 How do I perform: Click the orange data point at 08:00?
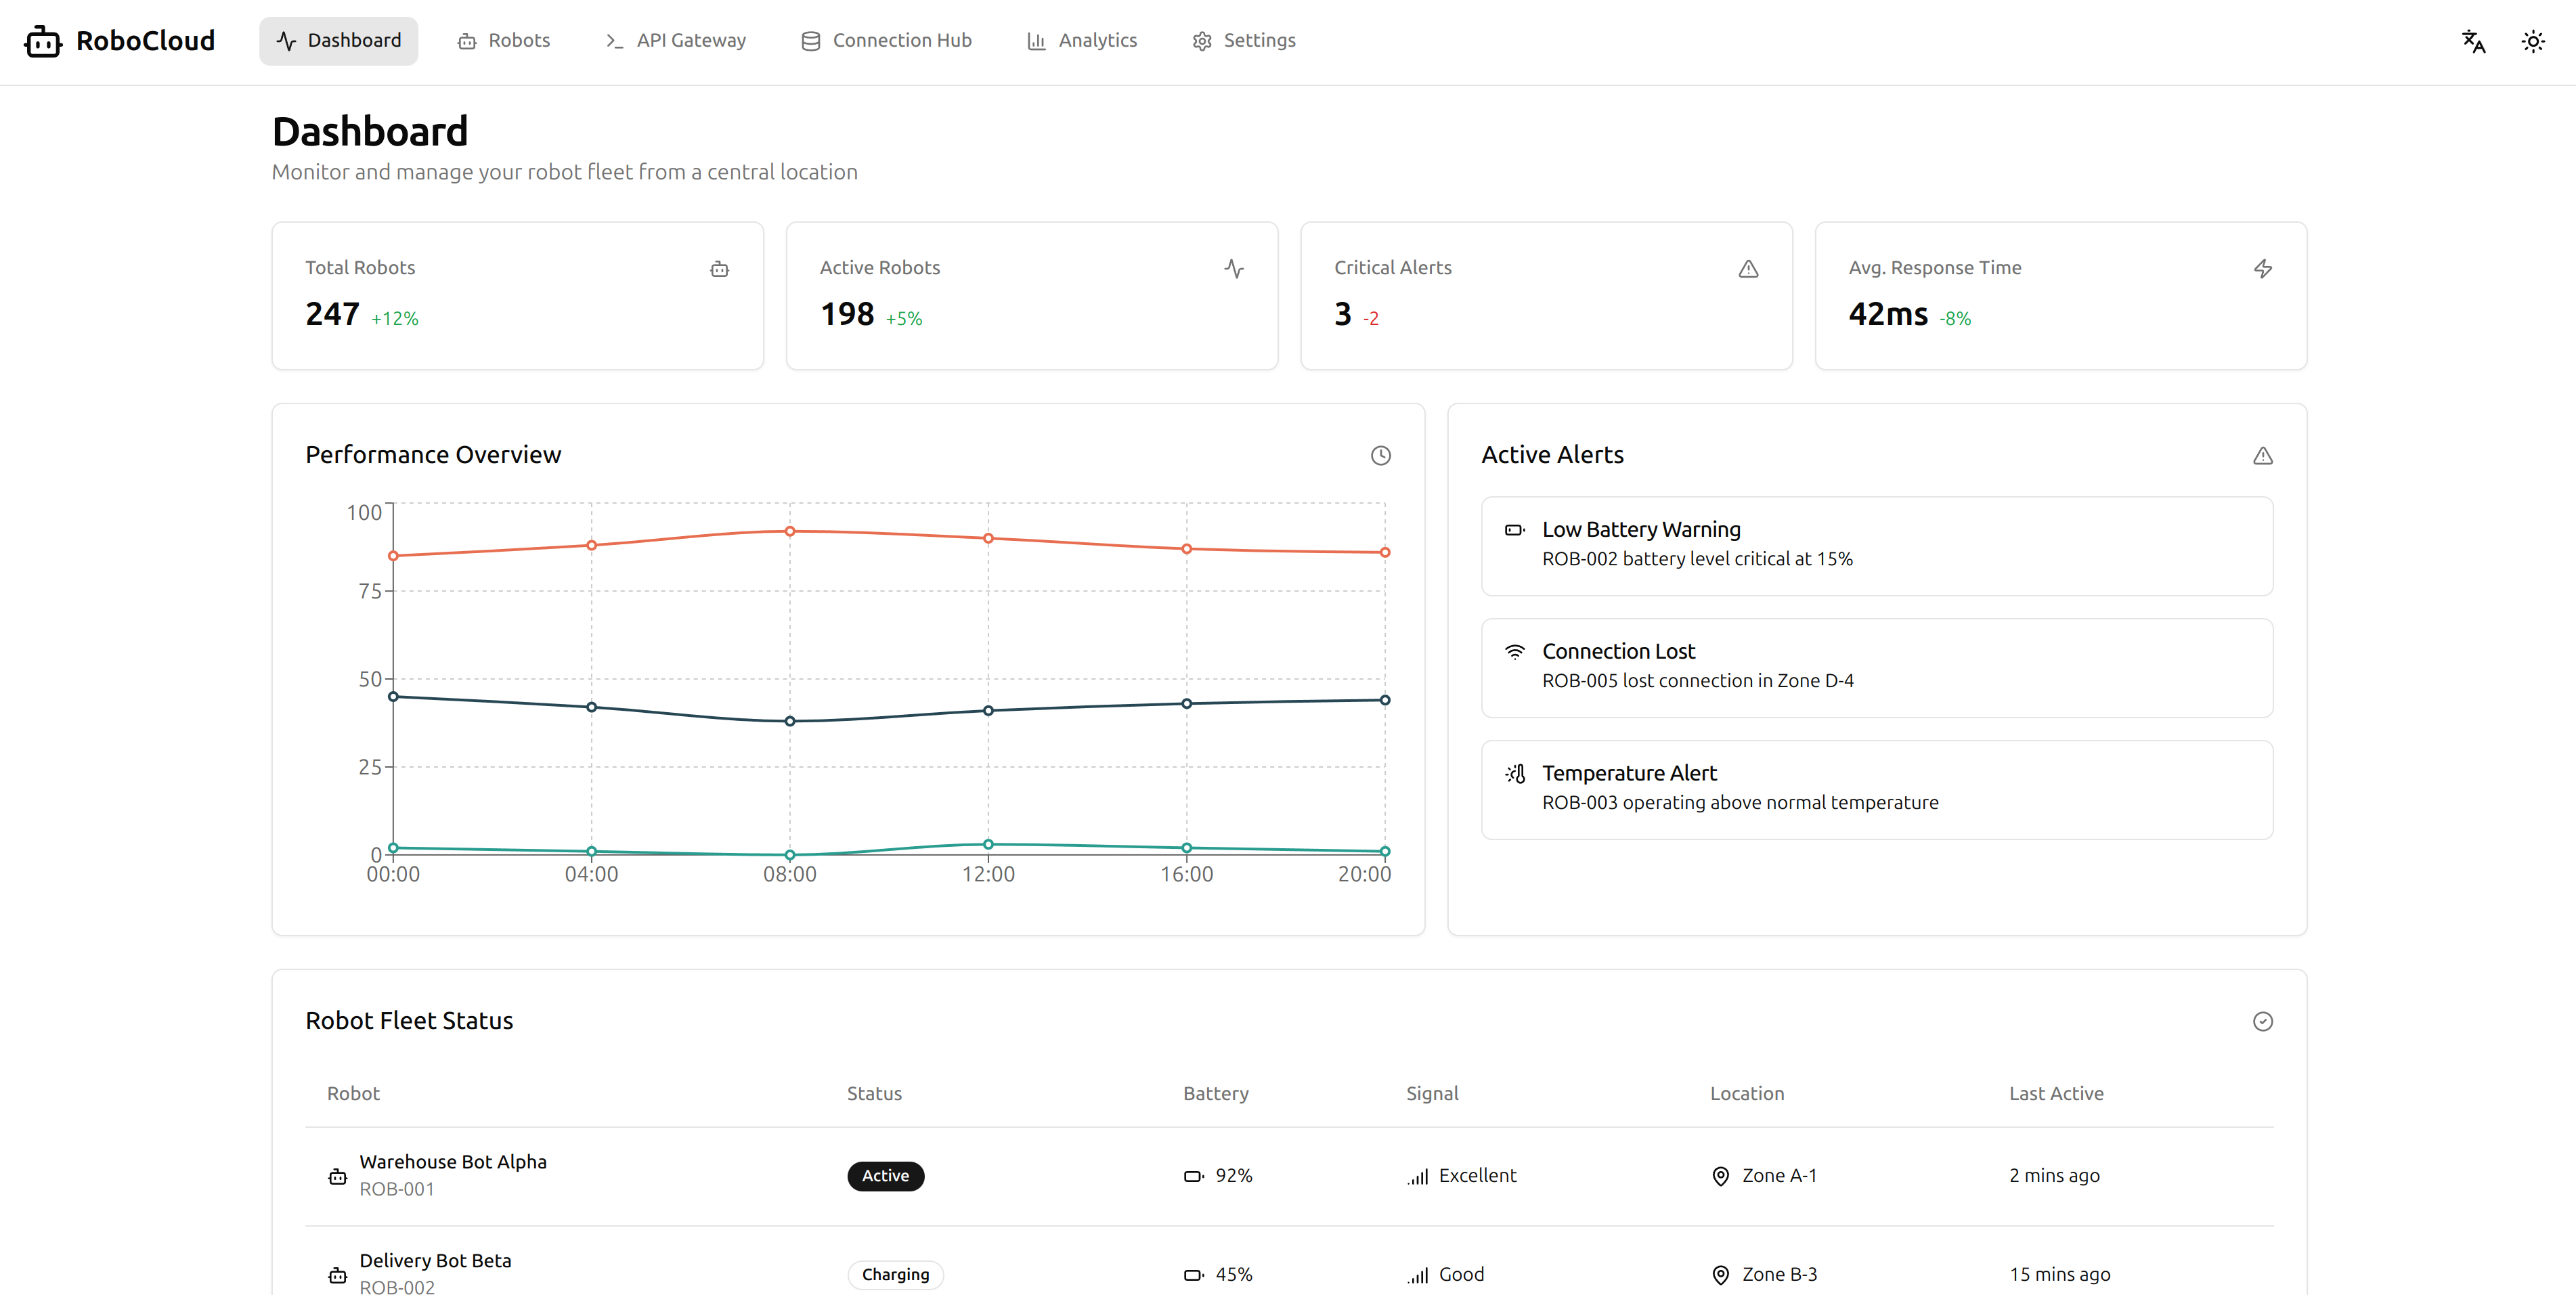pos(789,531)
